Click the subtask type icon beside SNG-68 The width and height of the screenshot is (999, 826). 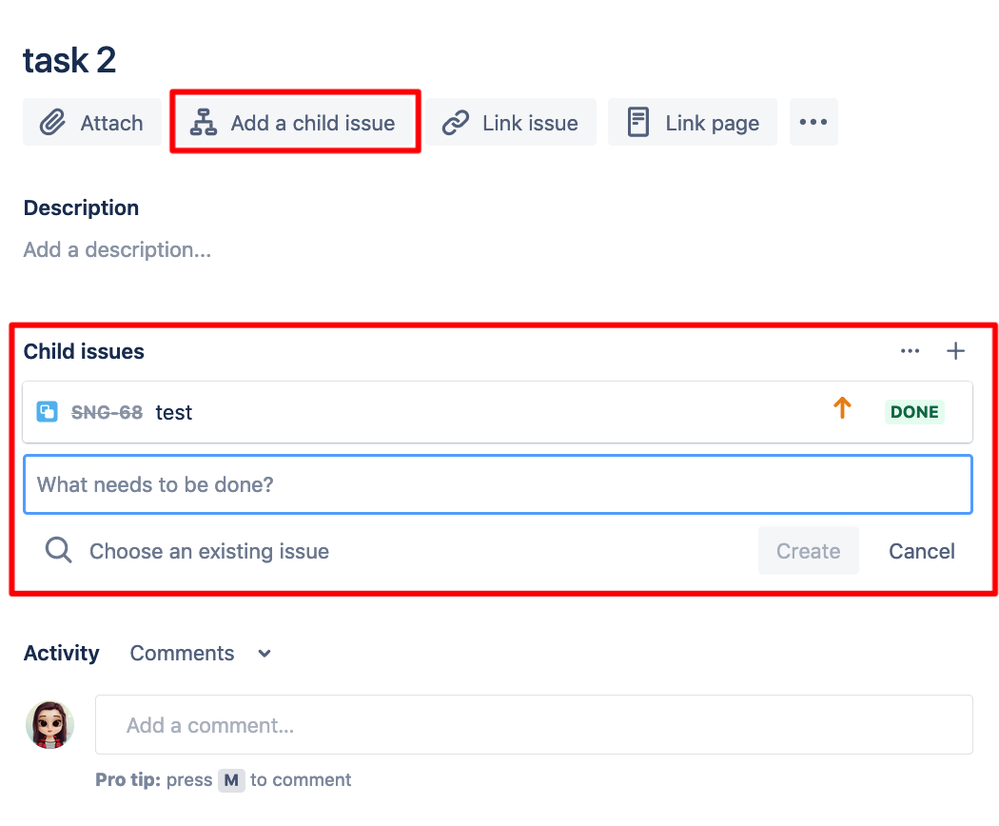click(x=46, y=411)
